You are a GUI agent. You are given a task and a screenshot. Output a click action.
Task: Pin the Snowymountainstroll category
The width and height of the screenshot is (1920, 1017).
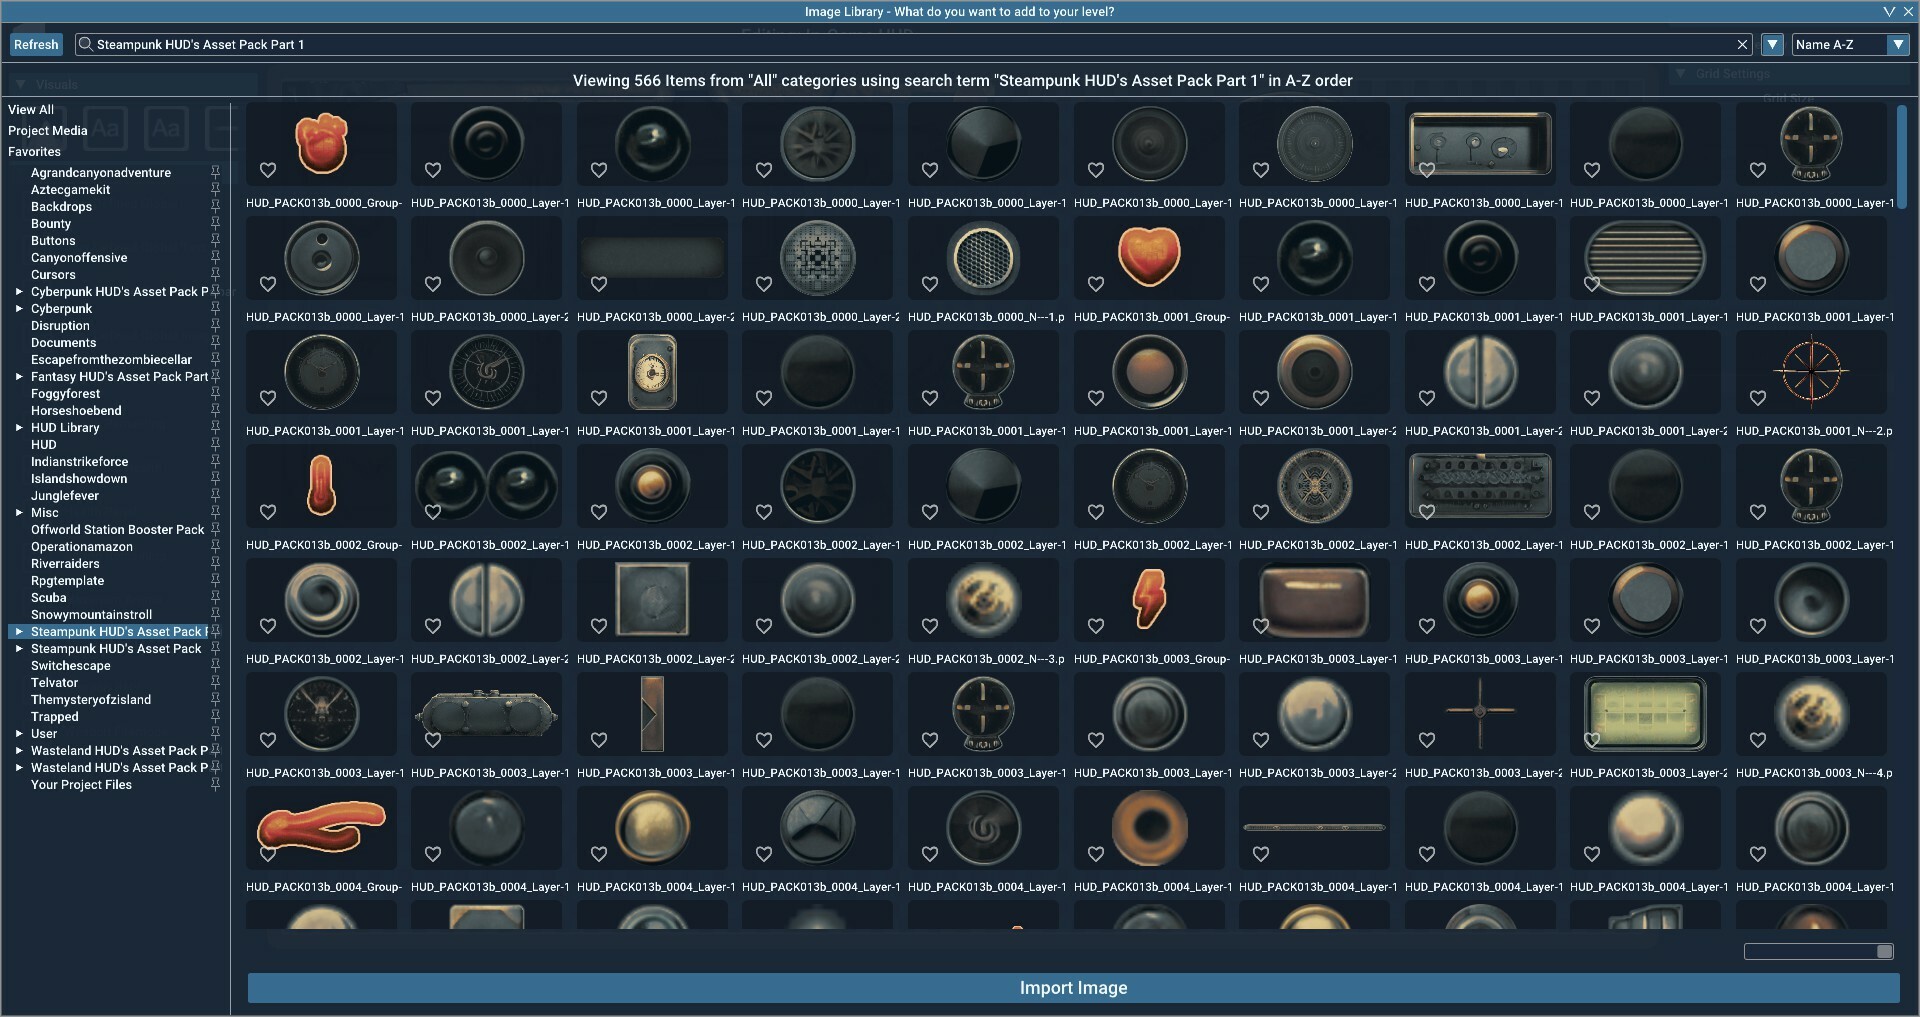(216, 615)
